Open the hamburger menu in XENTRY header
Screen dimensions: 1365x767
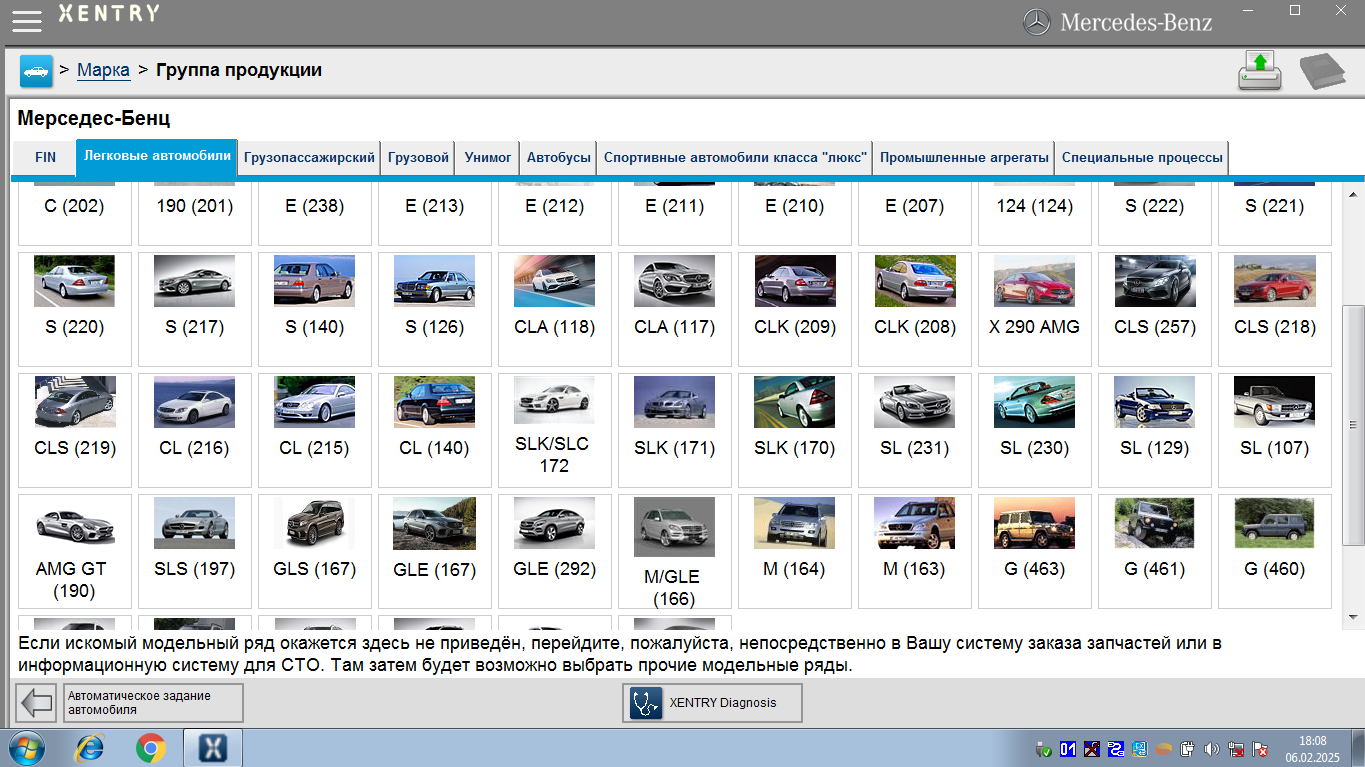[27, 19]
